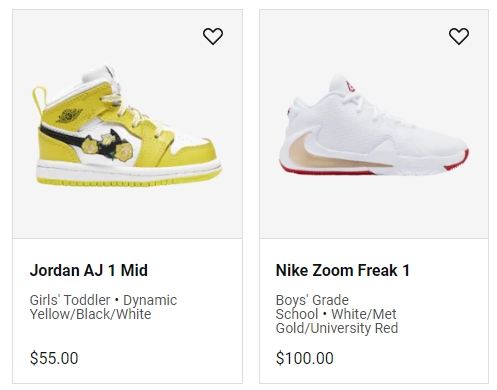Click the $100.00 price
The image size is (497, 390).
(305, 358)
